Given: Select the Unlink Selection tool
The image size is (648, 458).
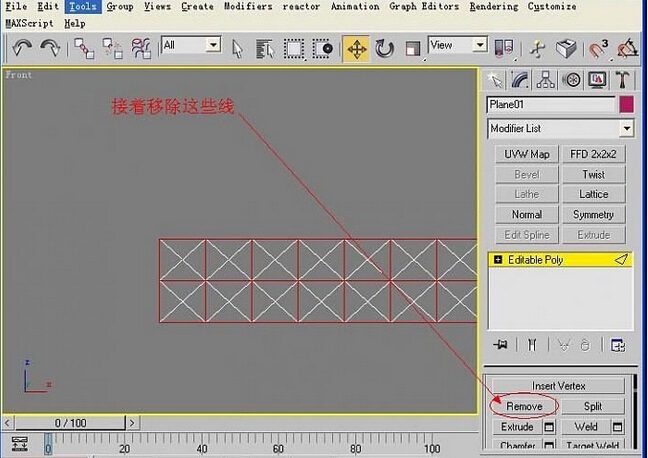Looking at the screenshot, I should pyautogui.click(x=112, y=49).
